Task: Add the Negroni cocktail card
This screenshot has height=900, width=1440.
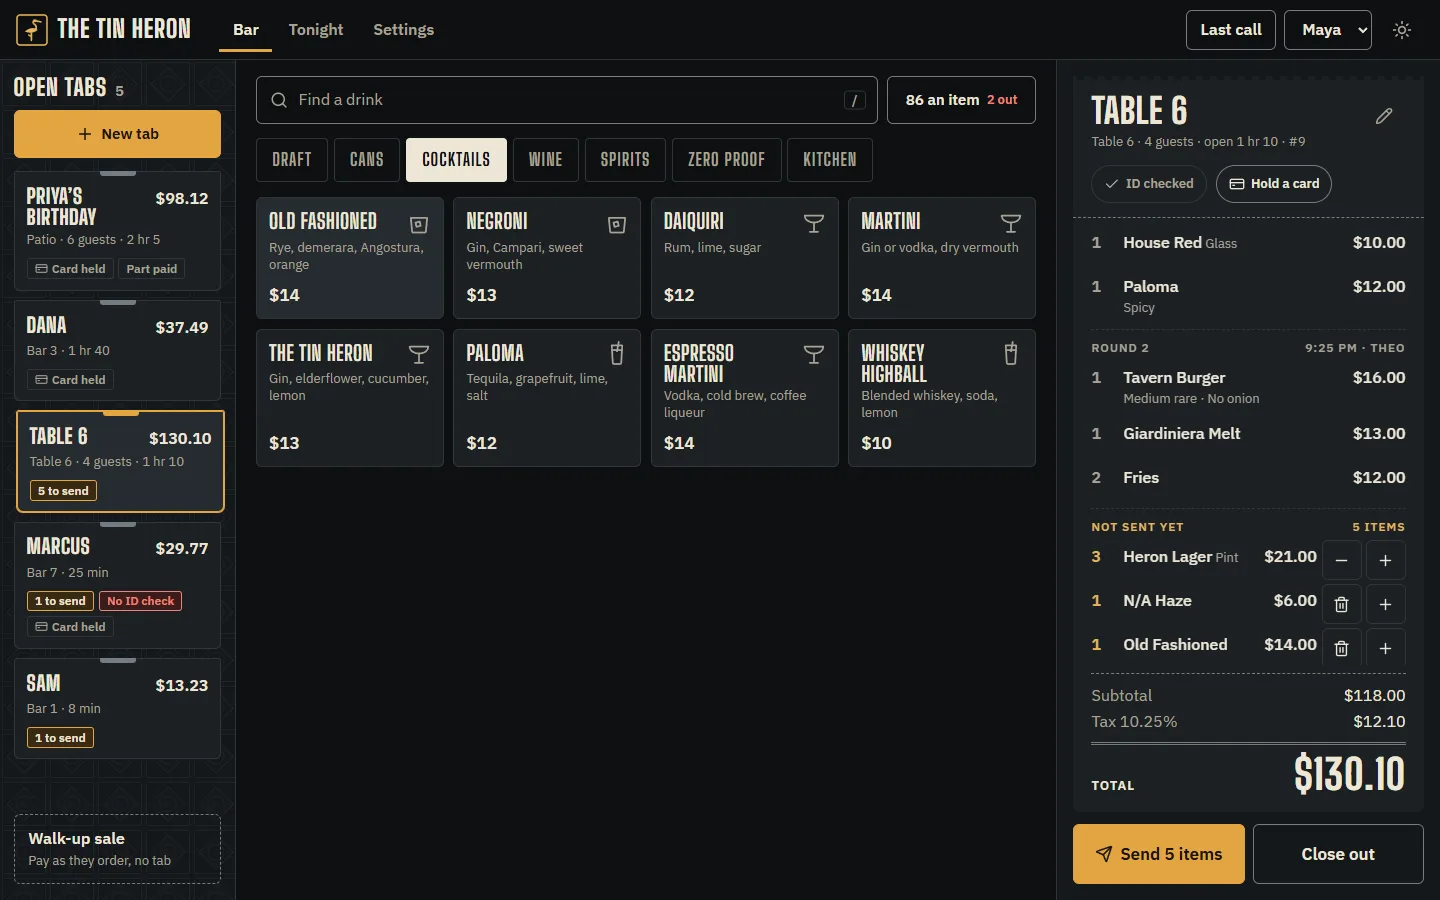Action: pos(547,258)
